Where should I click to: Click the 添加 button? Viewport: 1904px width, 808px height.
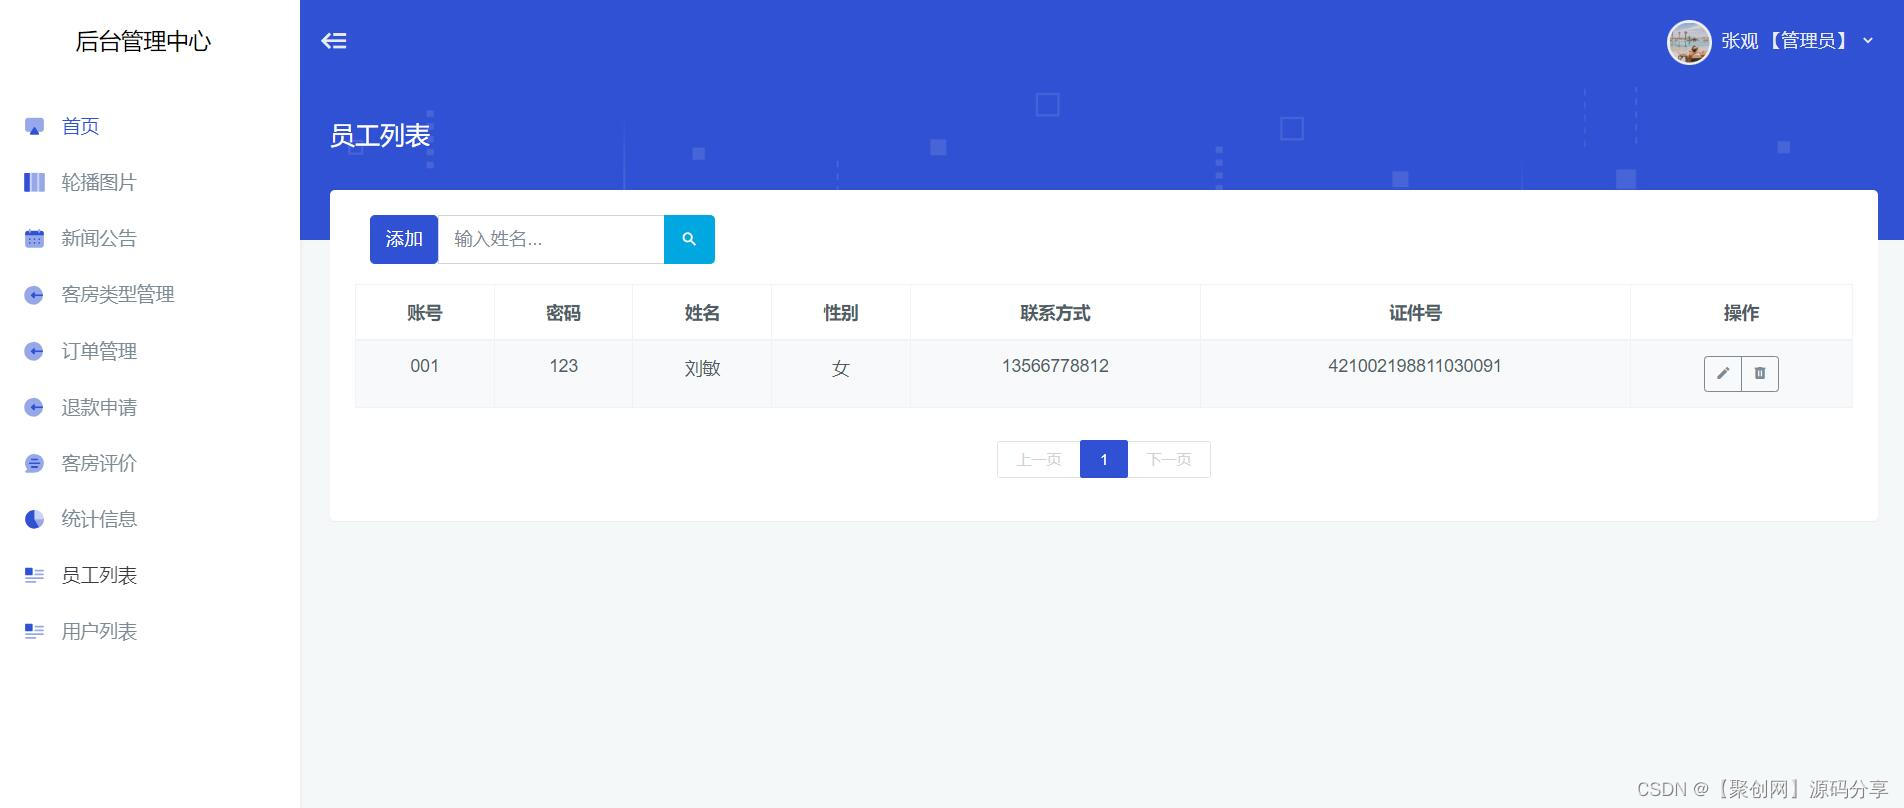click(x=404, y=239)
